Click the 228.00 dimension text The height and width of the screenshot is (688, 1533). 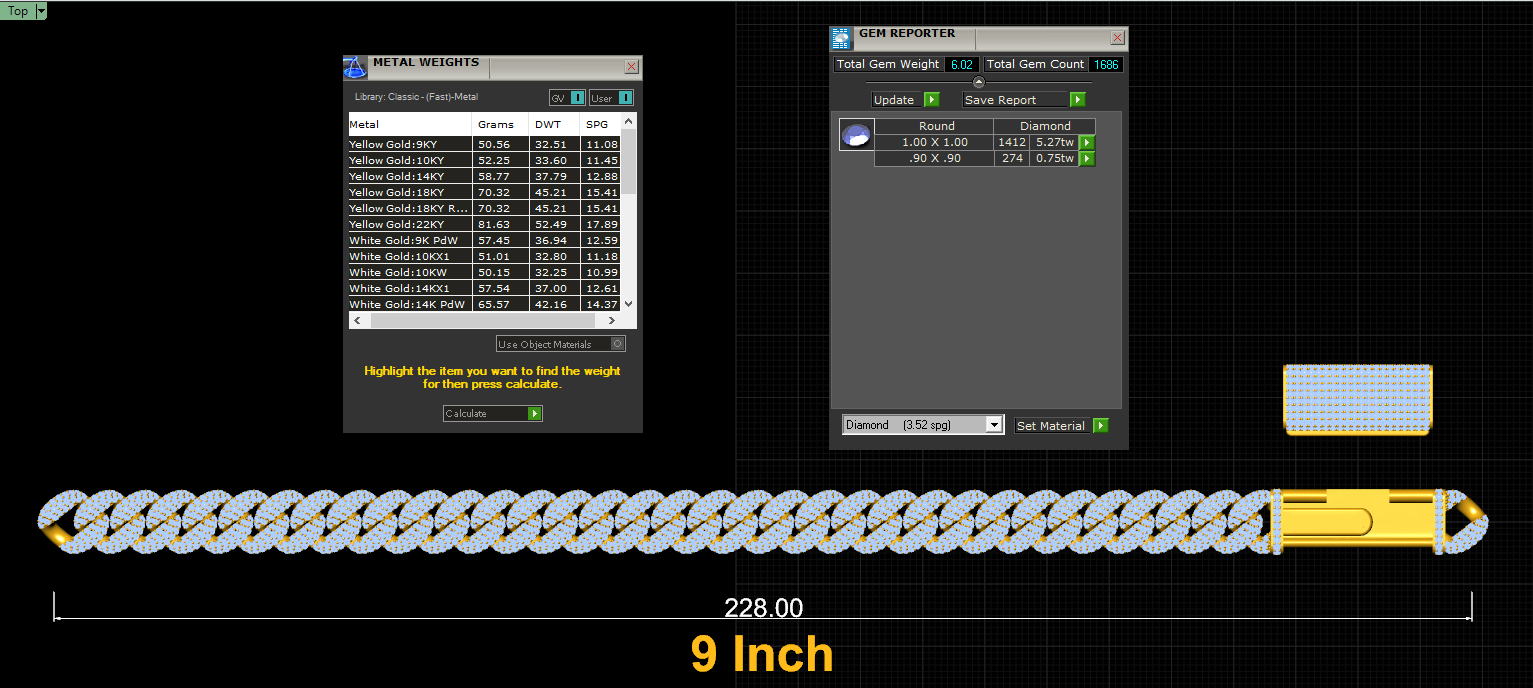pos(763,608)
